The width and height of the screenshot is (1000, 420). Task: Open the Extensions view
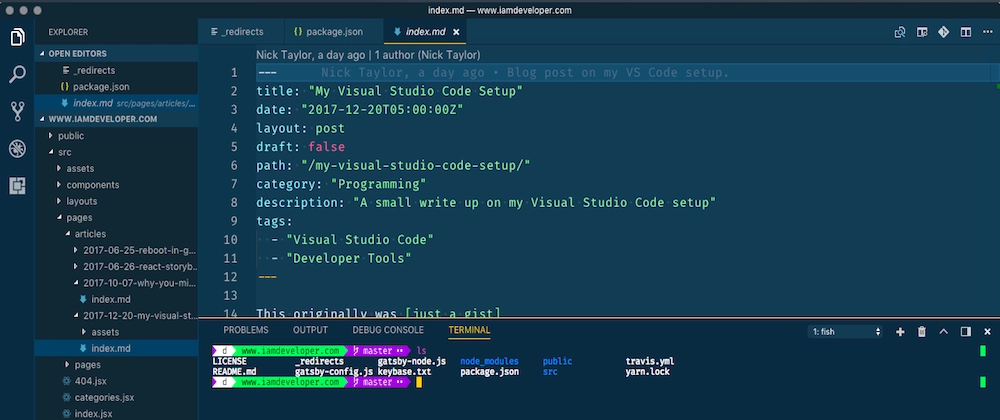point(17,185)
